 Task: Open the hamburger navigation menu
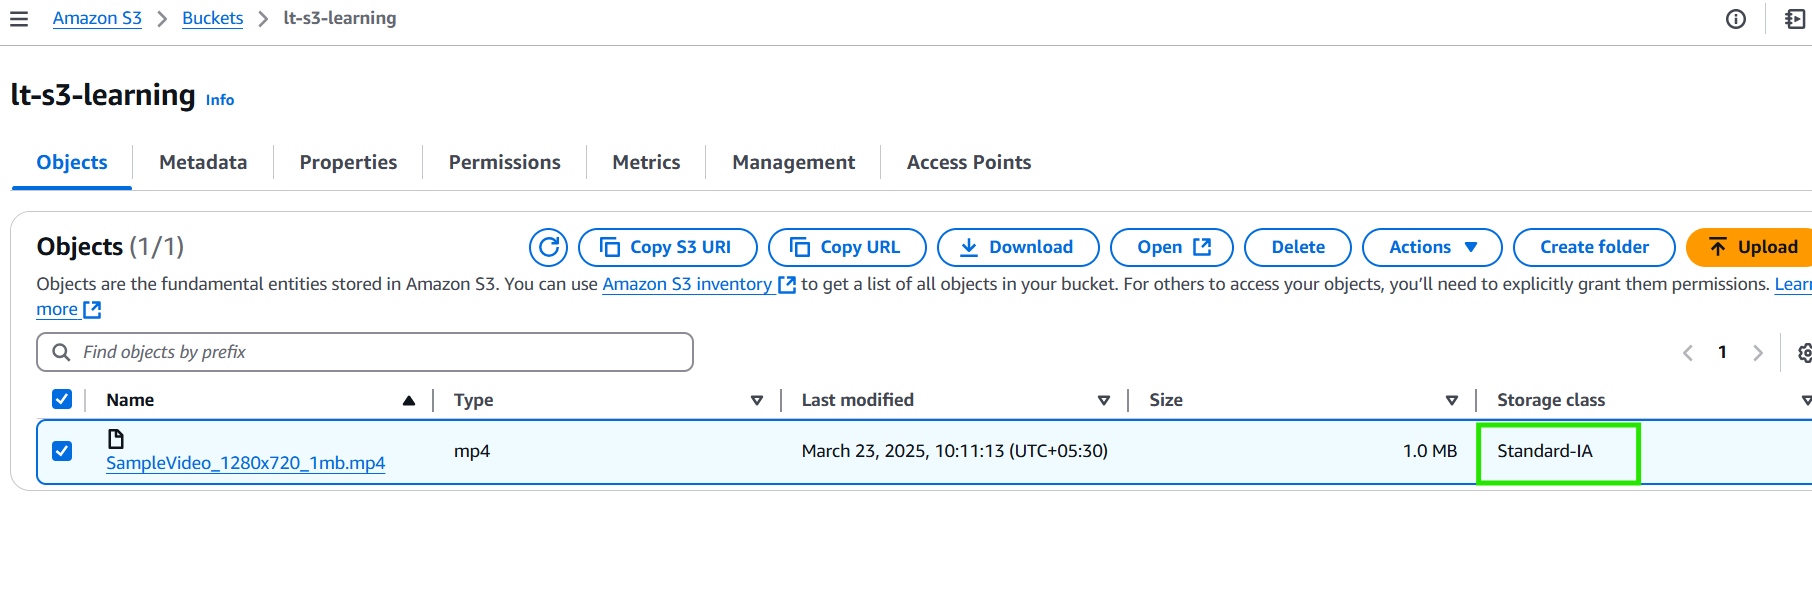point(19,19)
